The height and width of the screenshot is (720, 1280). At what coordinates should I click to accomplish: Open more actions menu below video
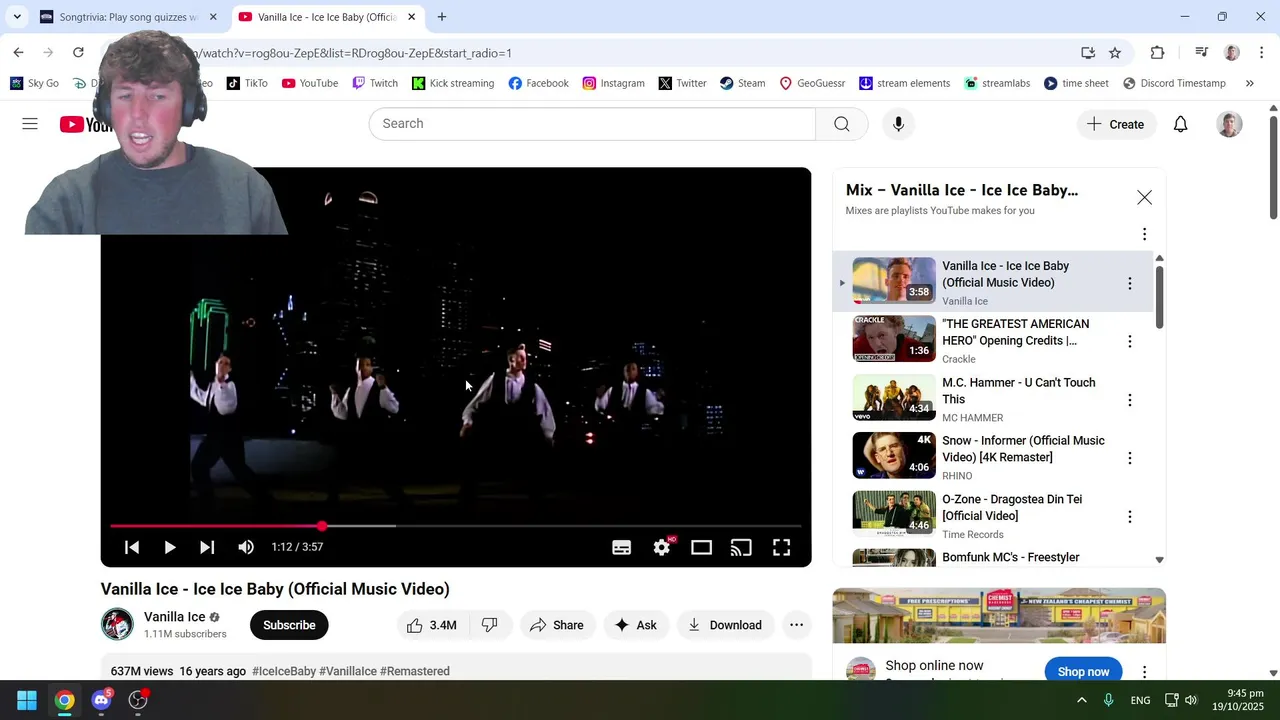(x=796, y=625)
